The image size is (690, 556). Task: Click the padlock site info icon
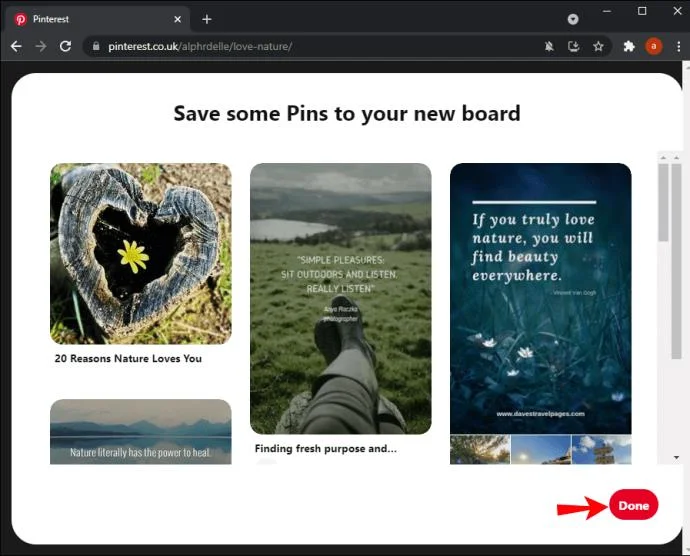96,46
